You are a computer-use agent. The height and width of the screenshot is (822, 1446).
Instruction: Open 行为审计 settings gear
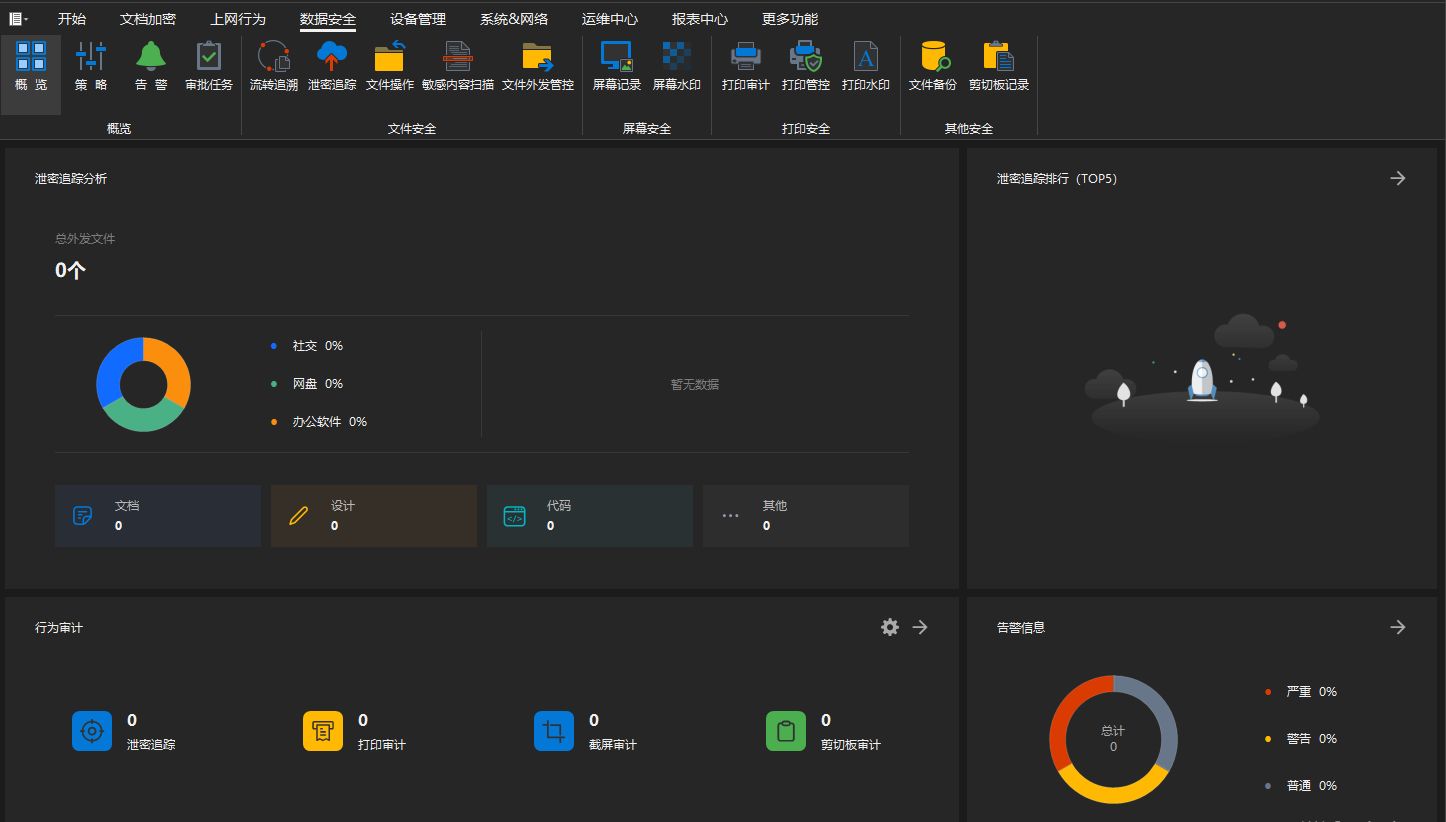pyautogui.click(x=890, y=627)
